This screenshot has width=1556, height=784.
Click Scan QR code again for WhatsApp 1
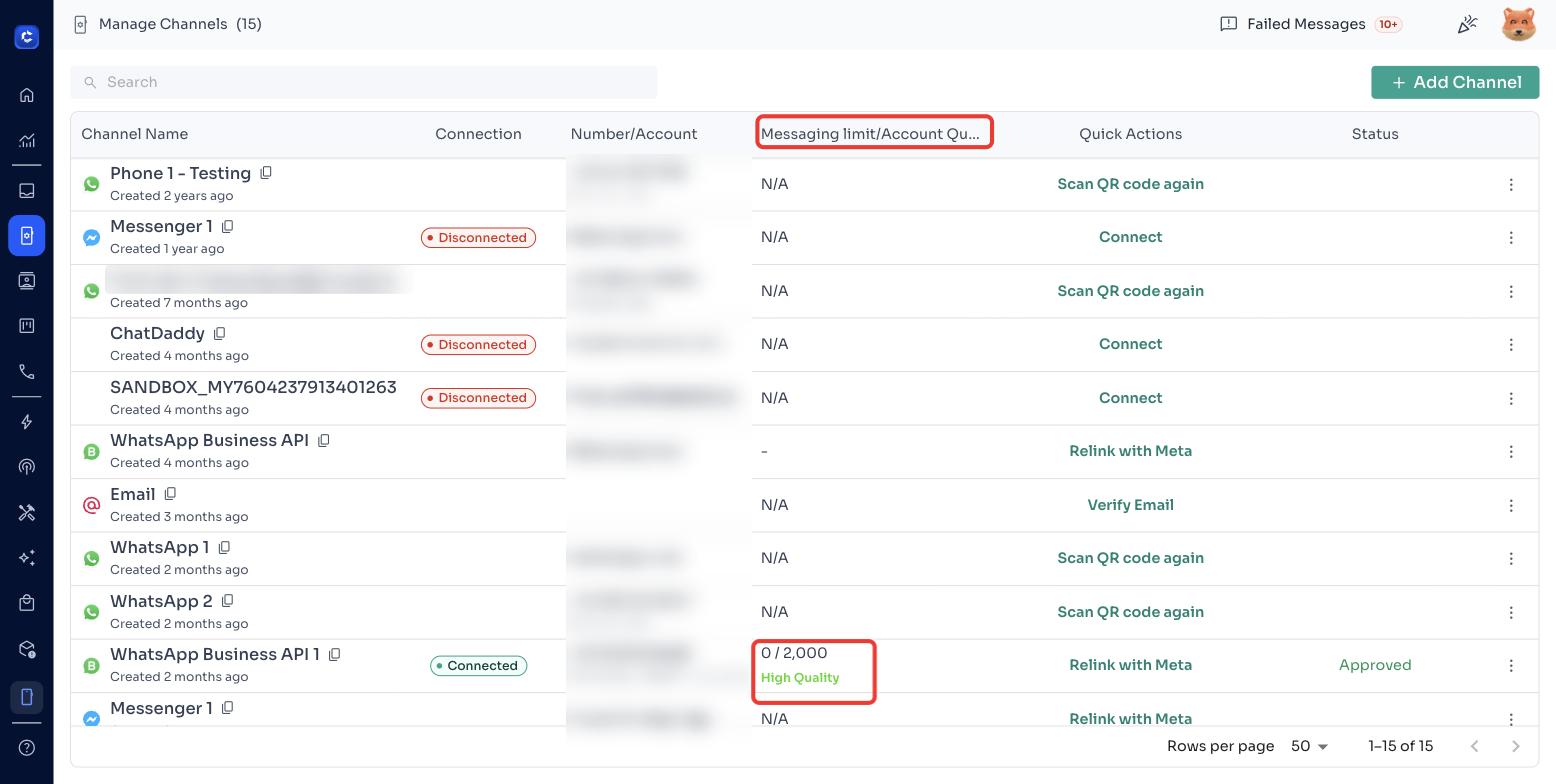(x=1130, y=558)
